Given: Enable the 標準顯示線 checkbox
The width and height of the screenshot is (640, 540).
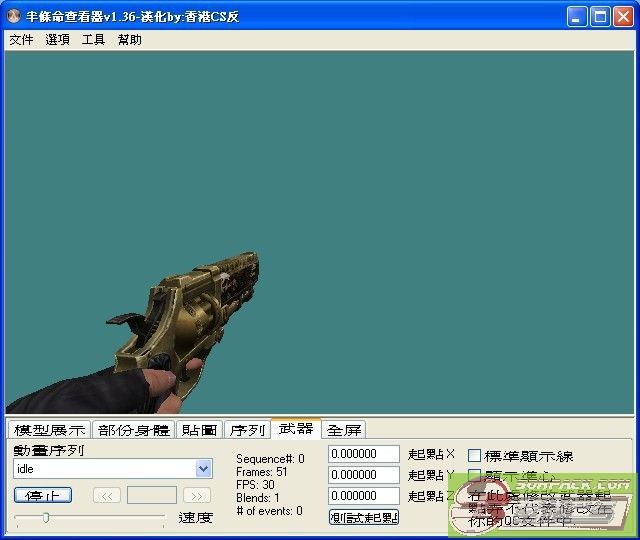Looking at the screenshot, I should point(475,456).
